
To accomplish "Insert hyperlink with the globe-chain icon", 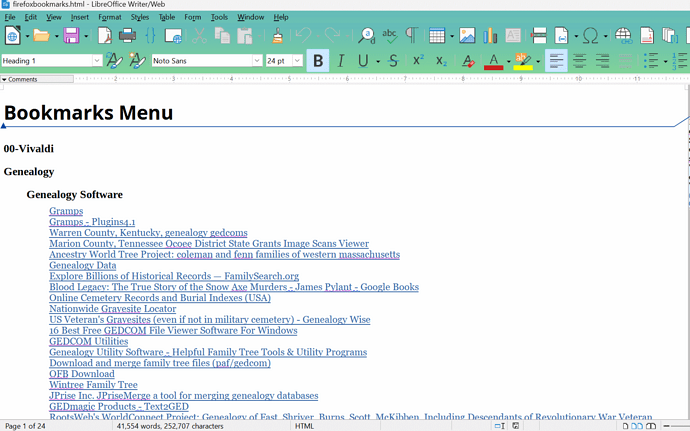I will point(624,36).
